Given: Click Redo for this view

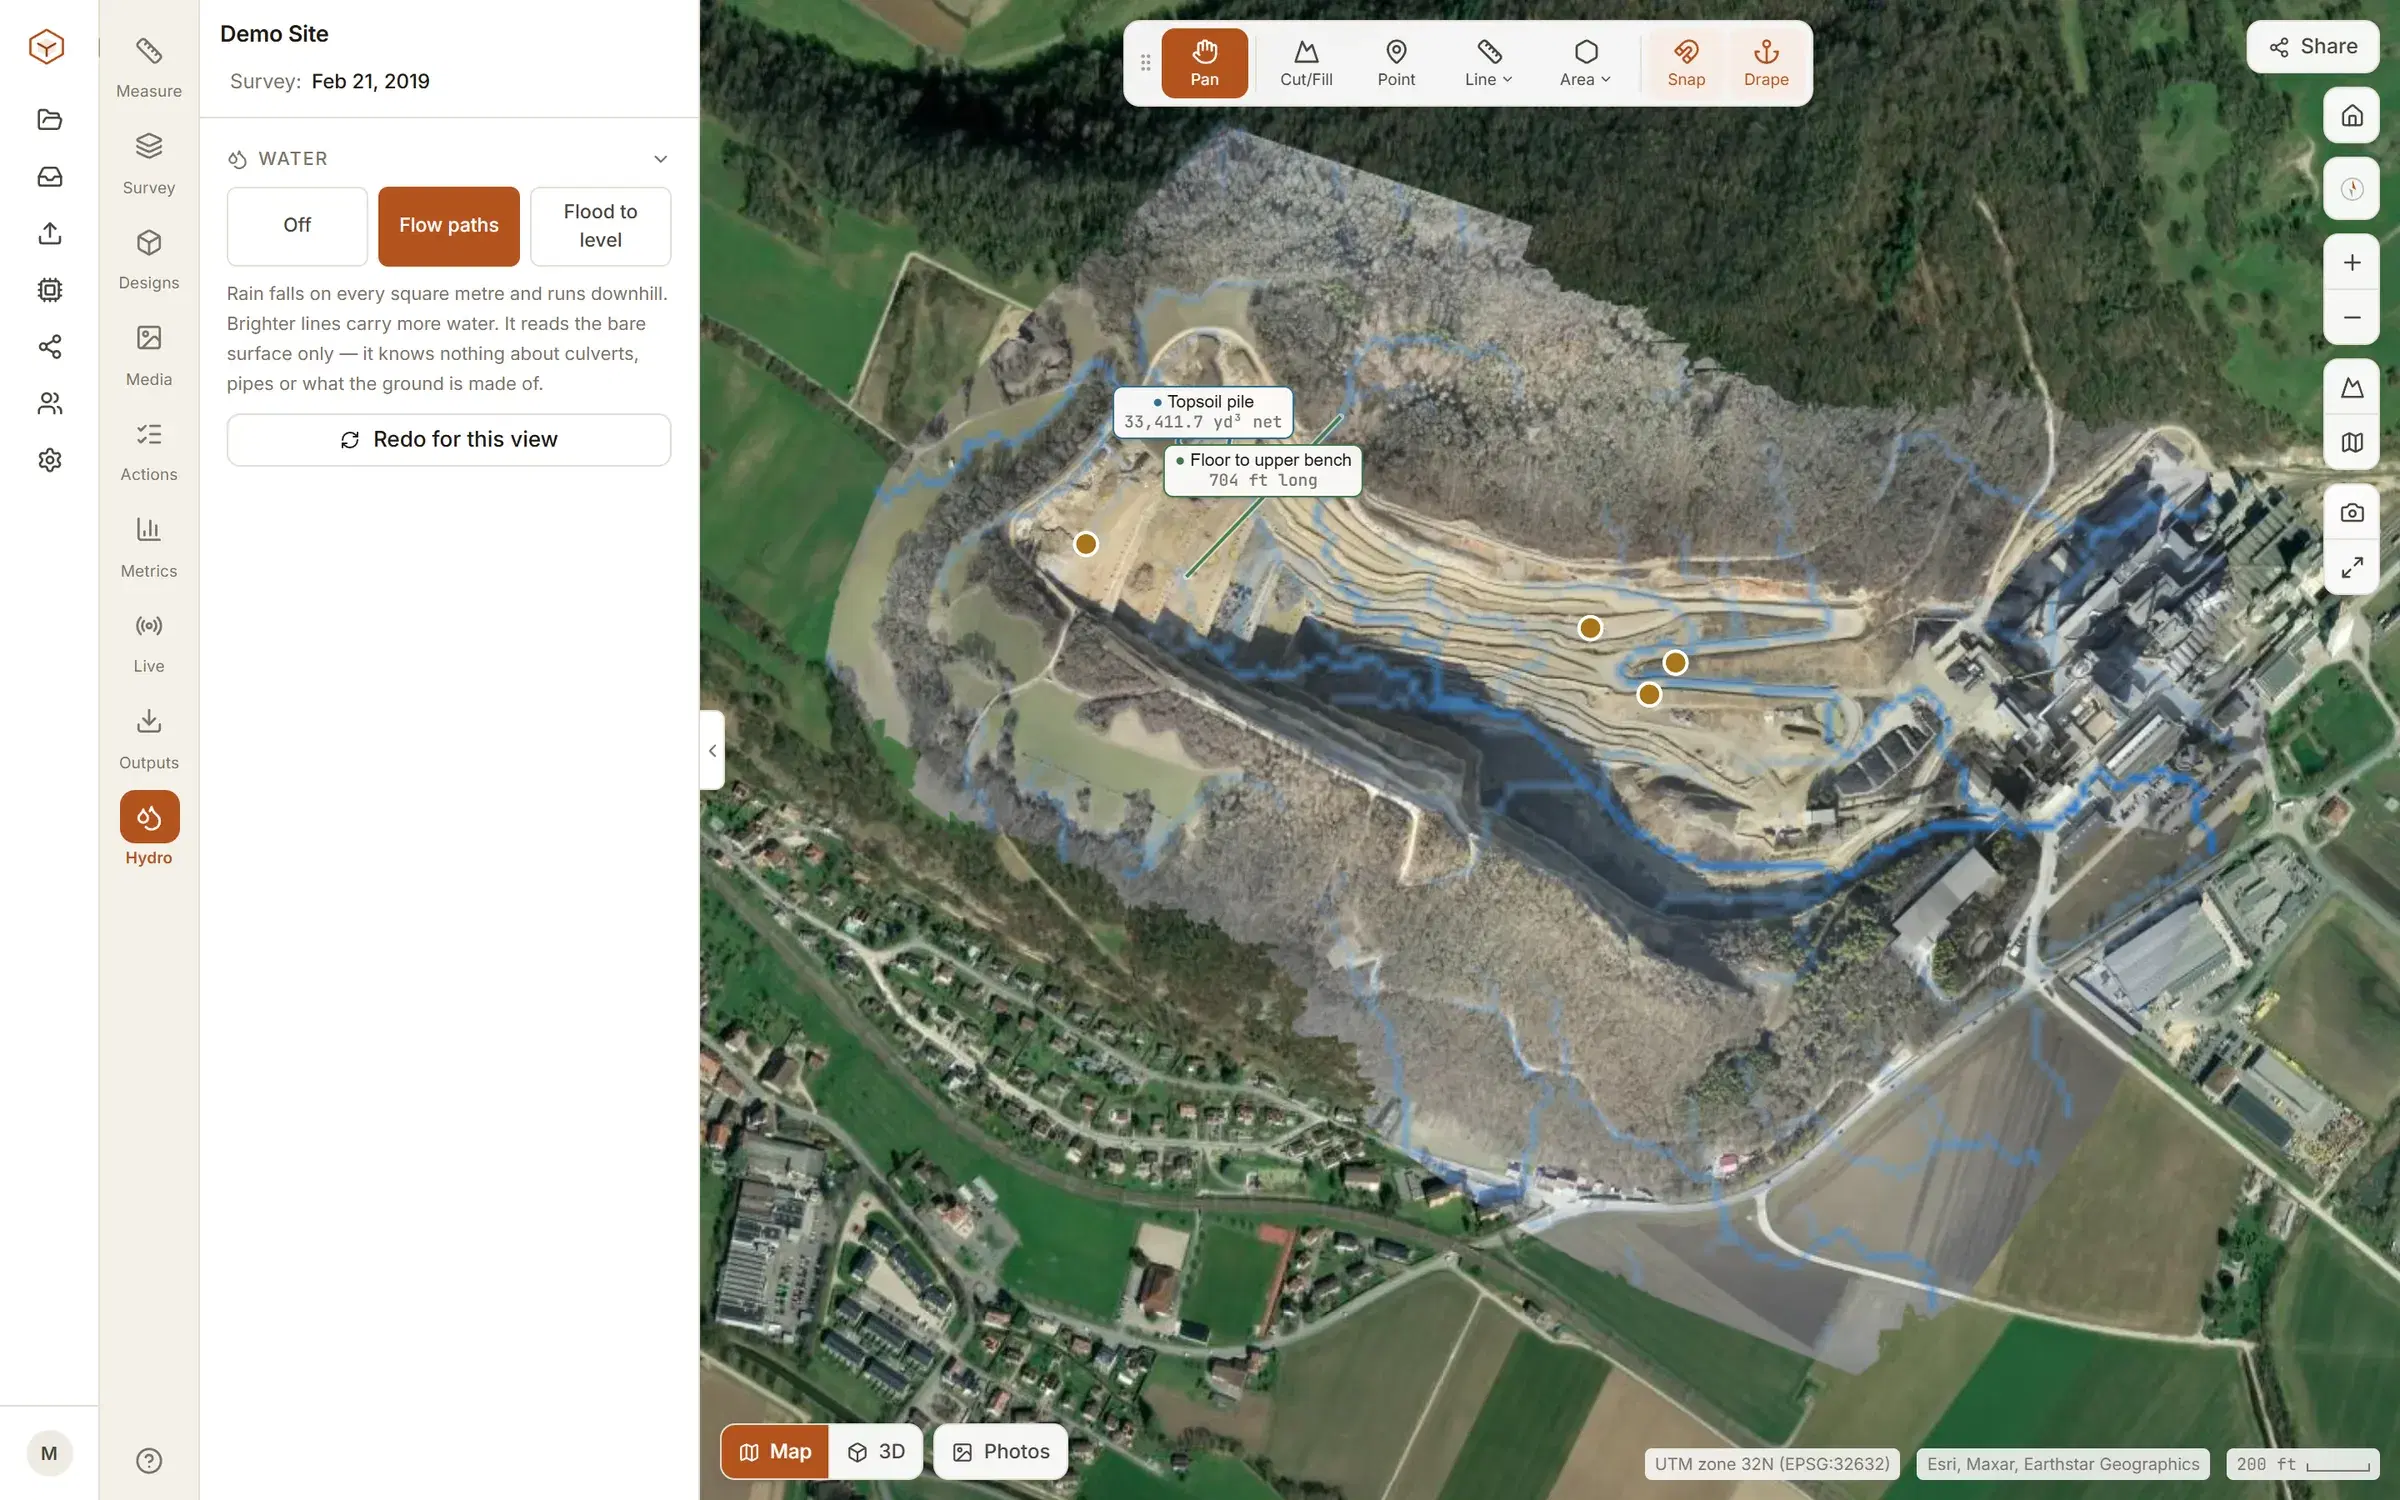Looking at the screenshot, I should coord(449,440).
